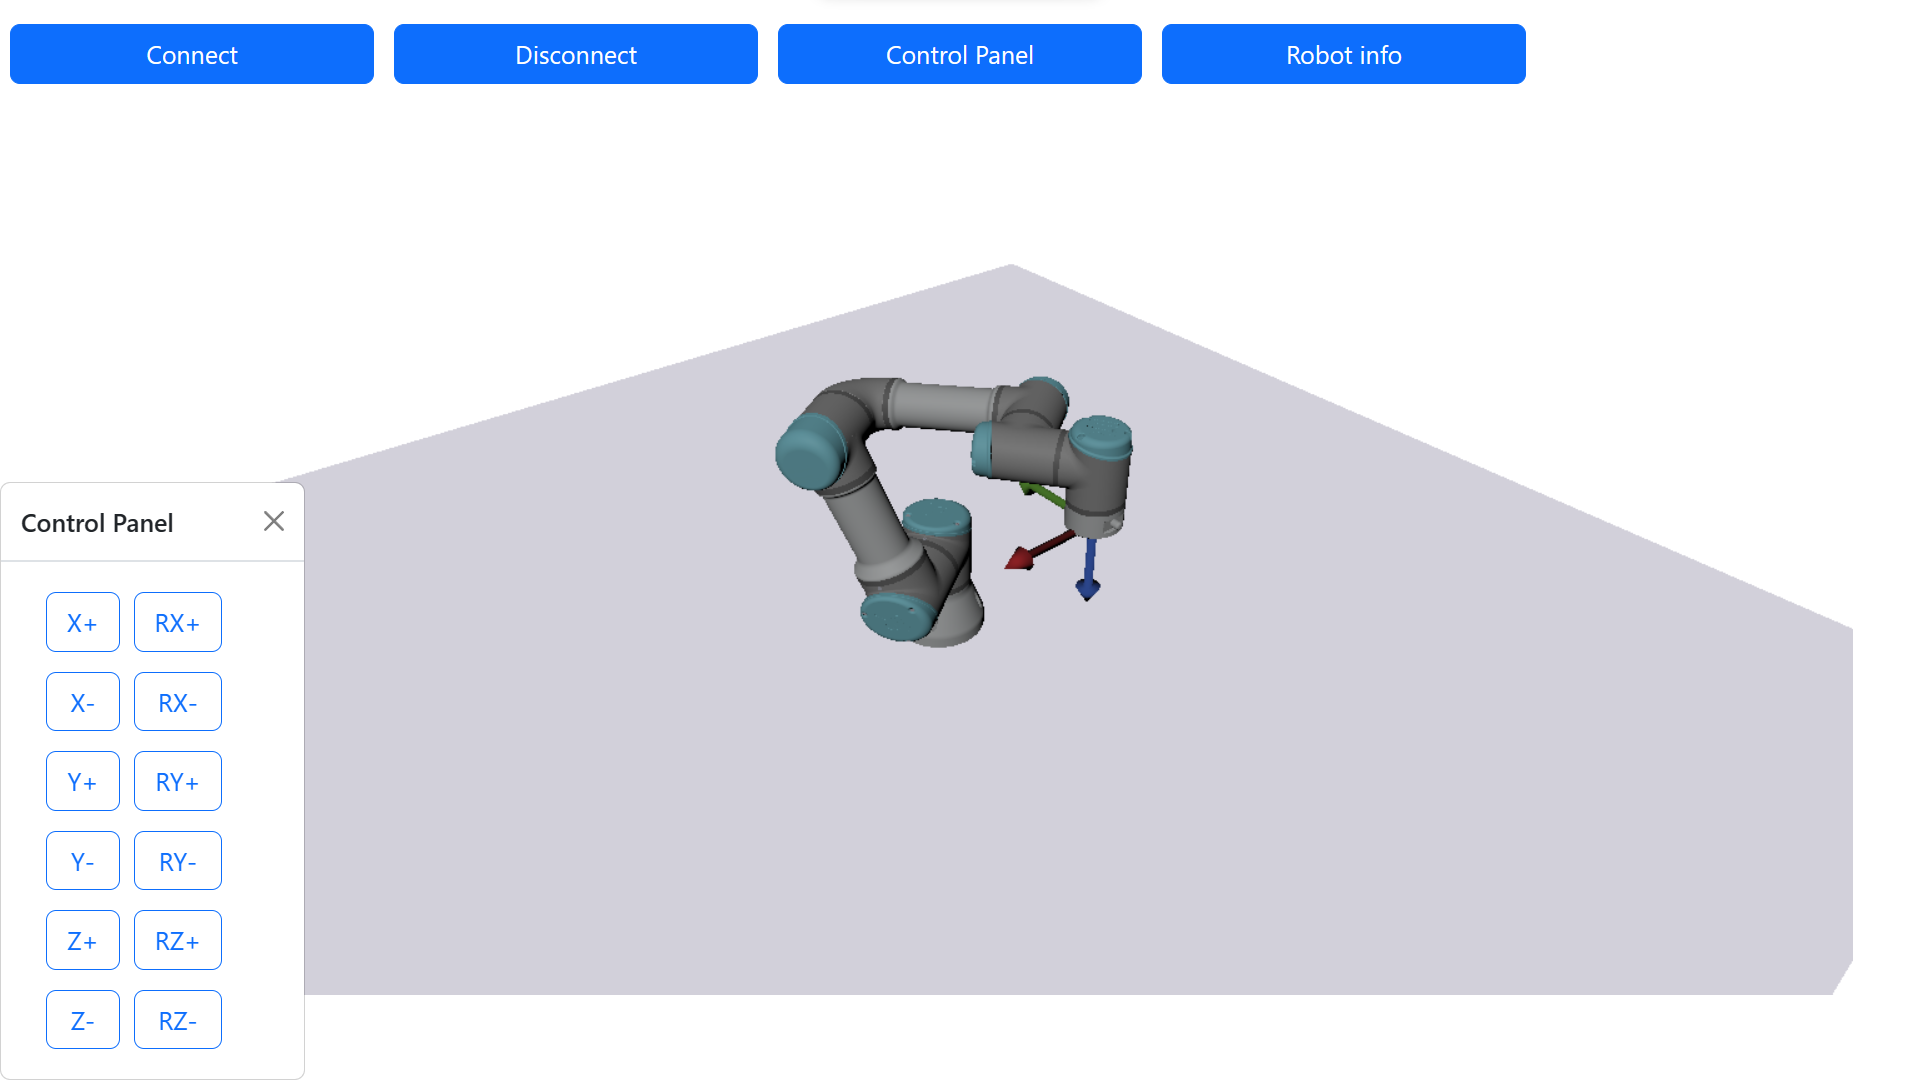This screenshot has width=1920, height=1080.
Task: Click the Control Panel title text
Action: point(97,523)
